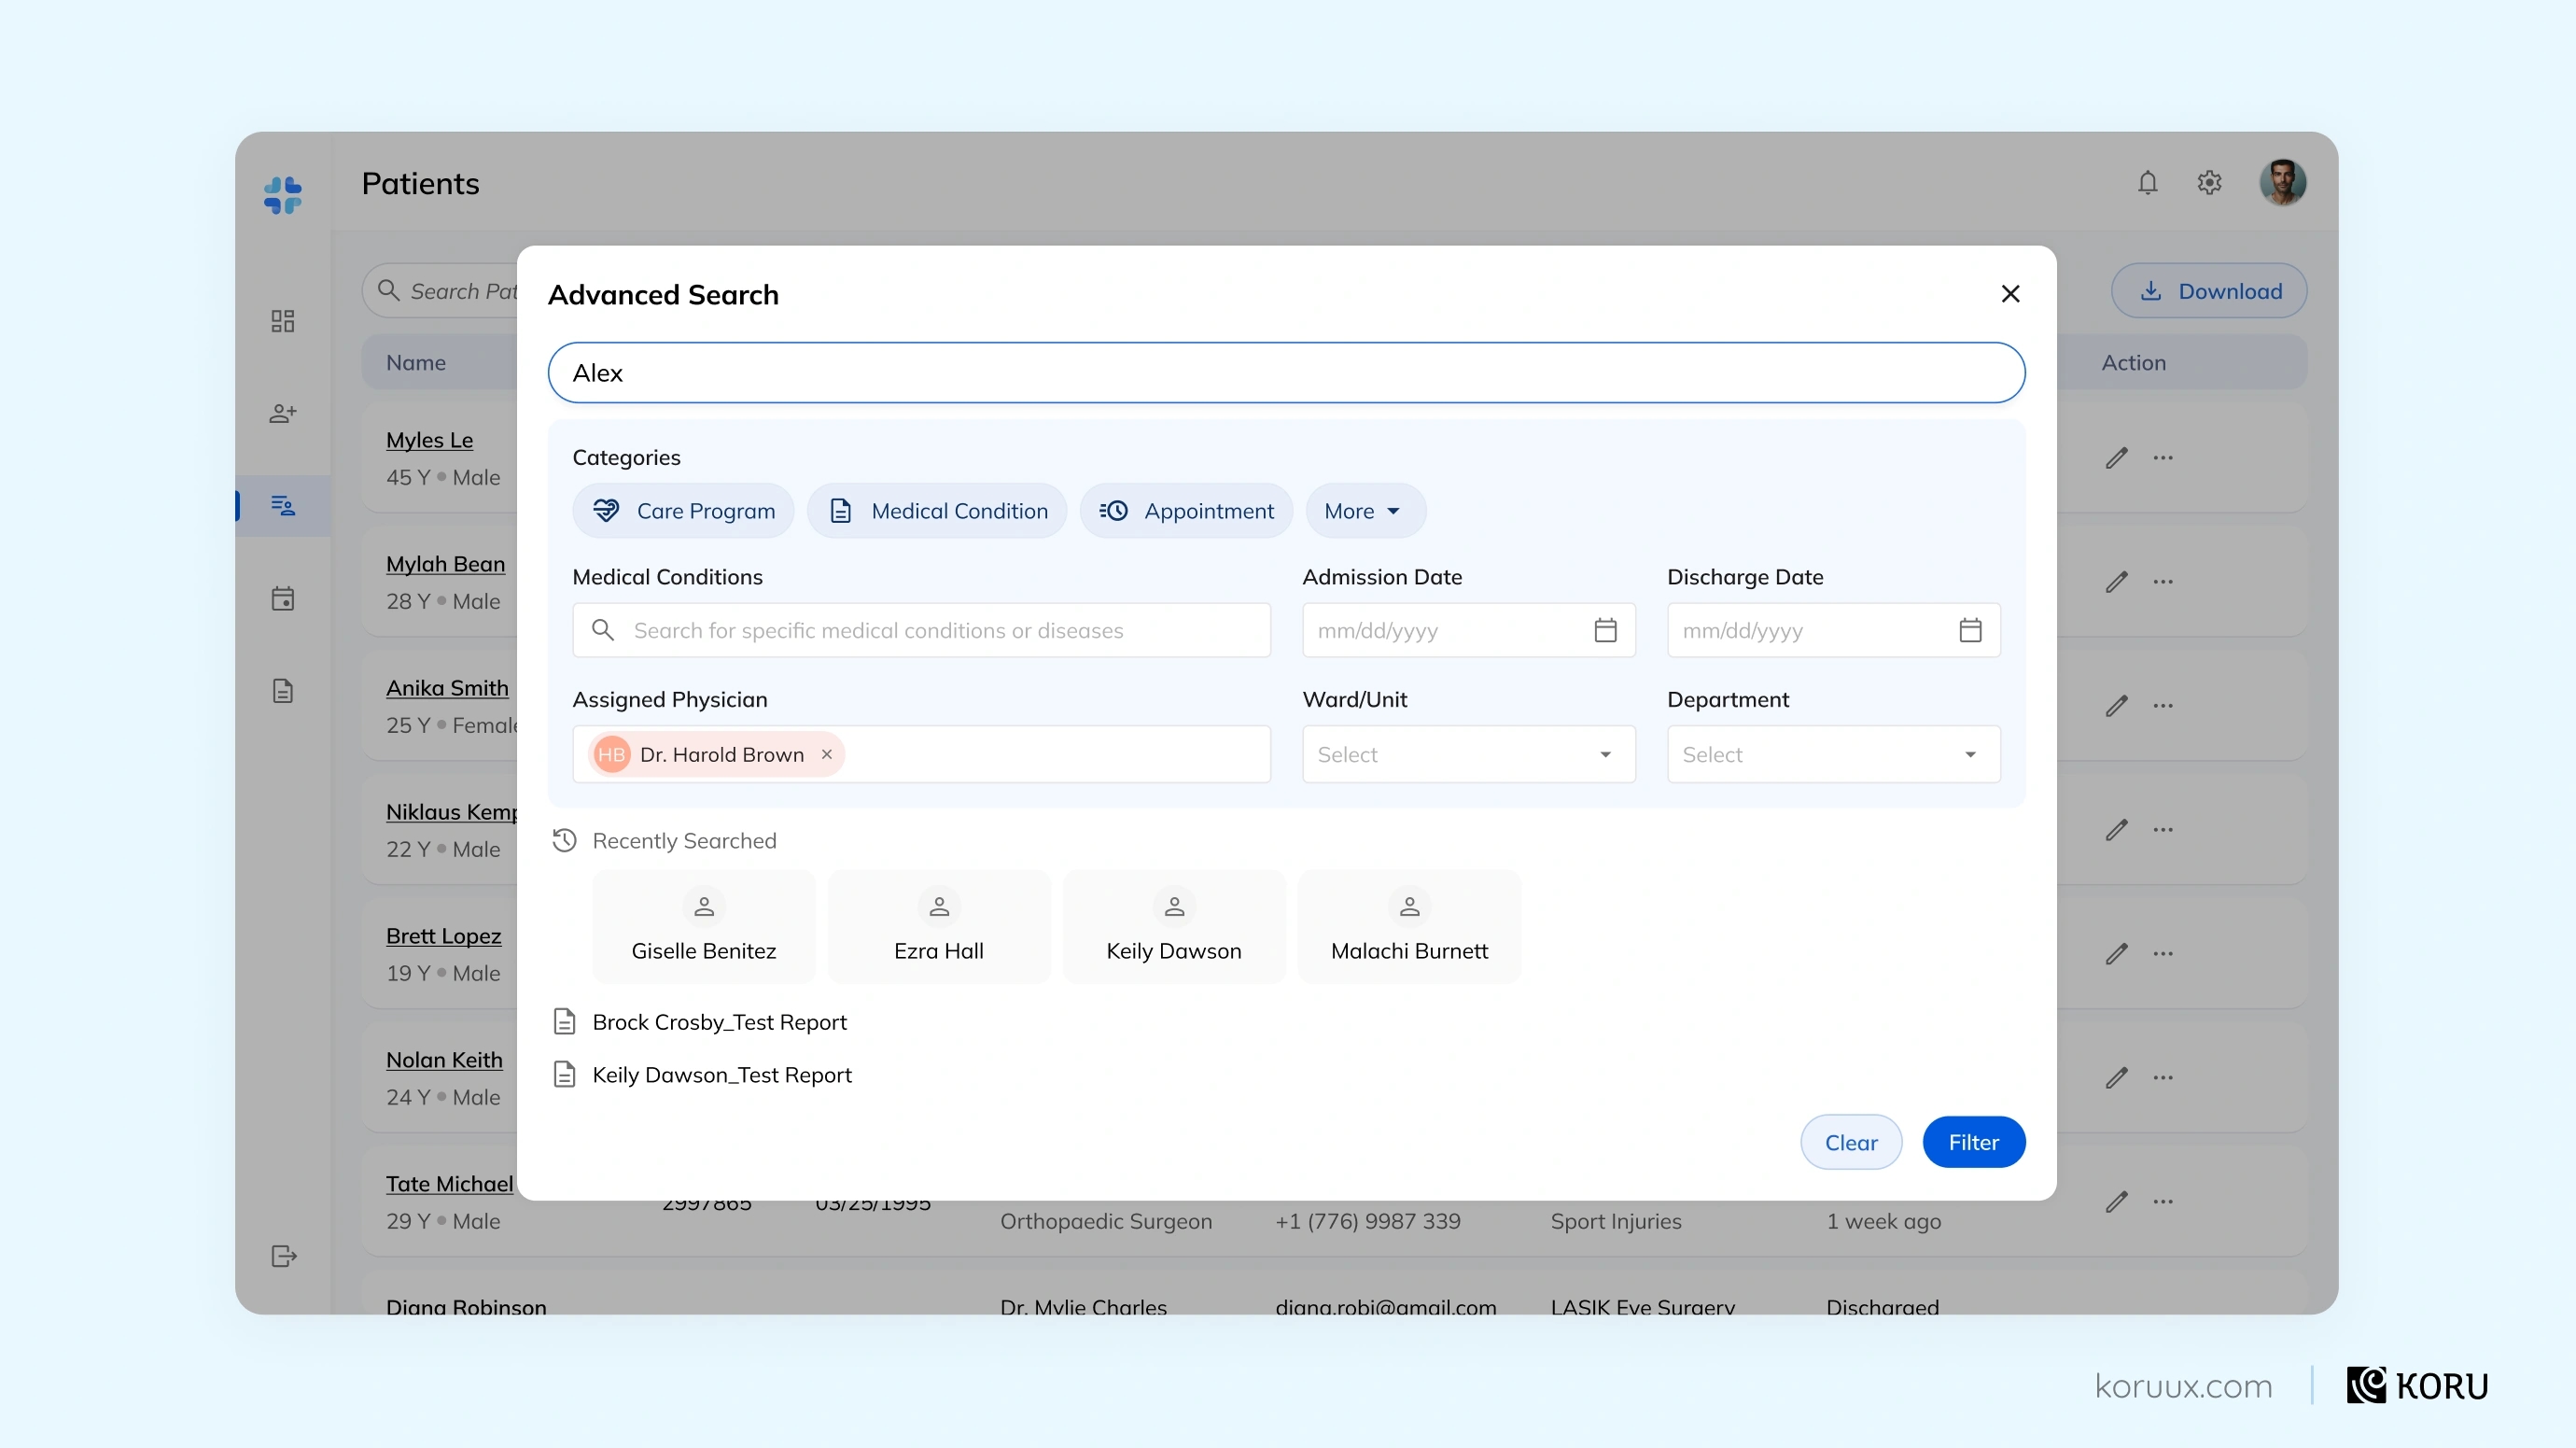The height and width of the screenshot is (1448, 2576).
Task: Remove Dr. Harold Brown chip
Action: click(827, 754)
